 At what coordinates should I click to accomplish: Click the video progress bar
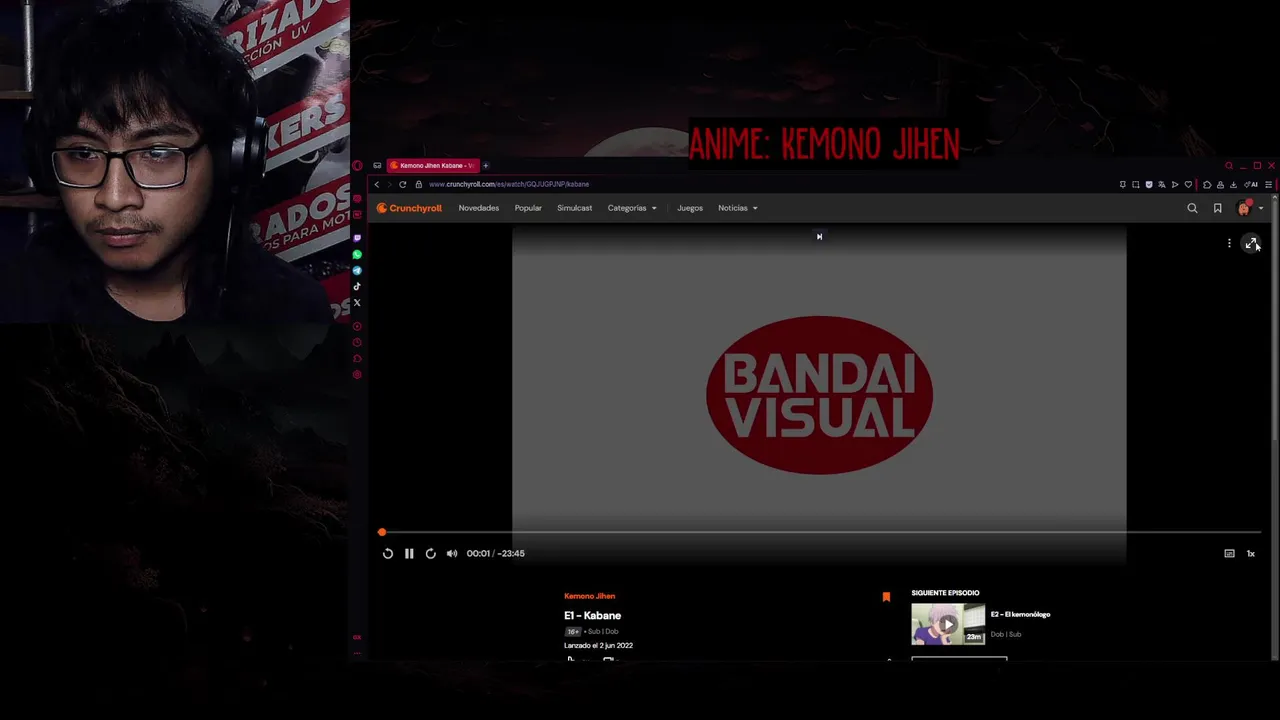tap(820, 533)
